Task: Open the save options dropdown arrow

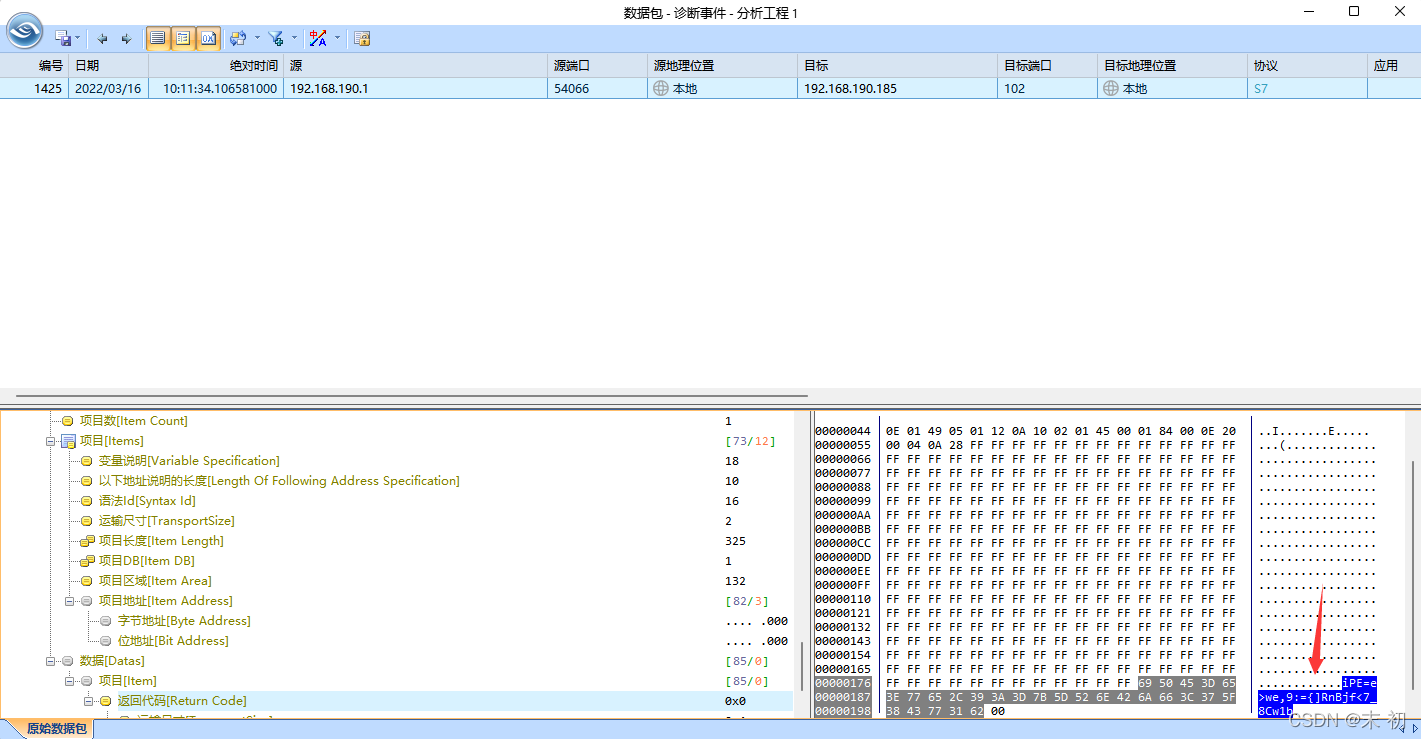Action: pyautogui.click(x=78, y=38)
